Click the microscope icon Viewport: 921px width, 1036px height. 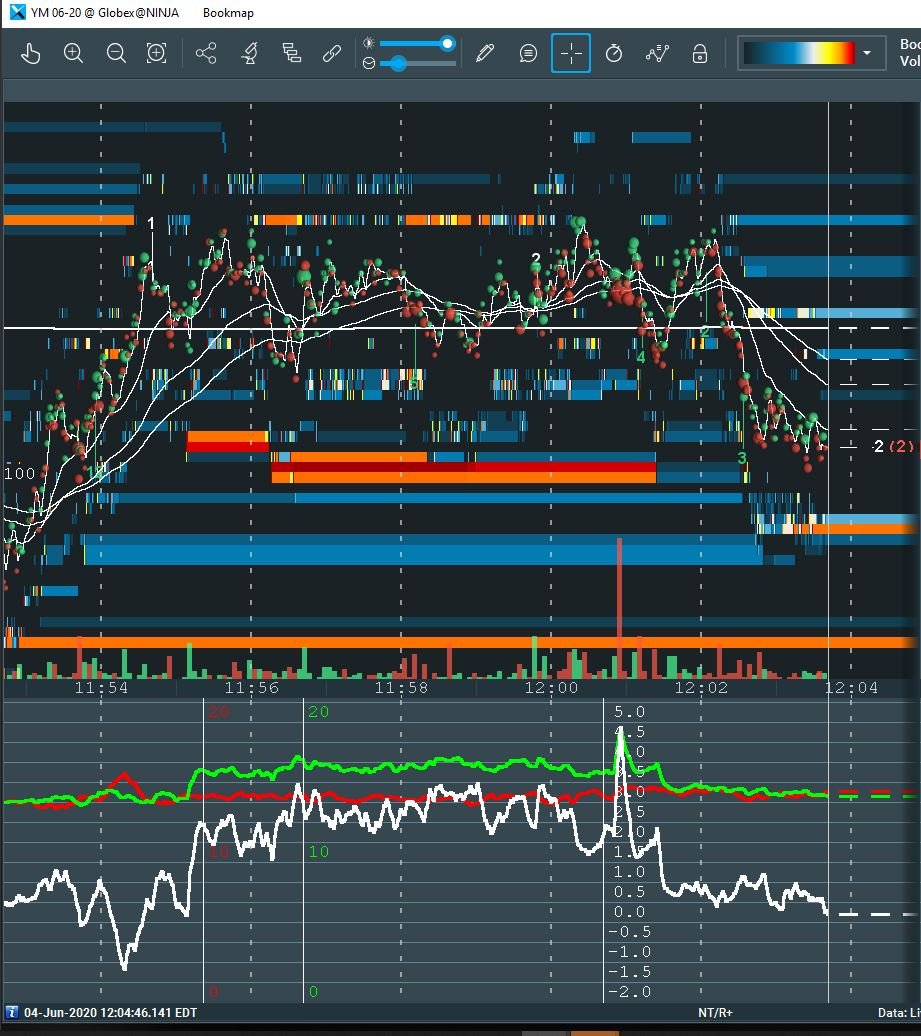coord(249,54)
